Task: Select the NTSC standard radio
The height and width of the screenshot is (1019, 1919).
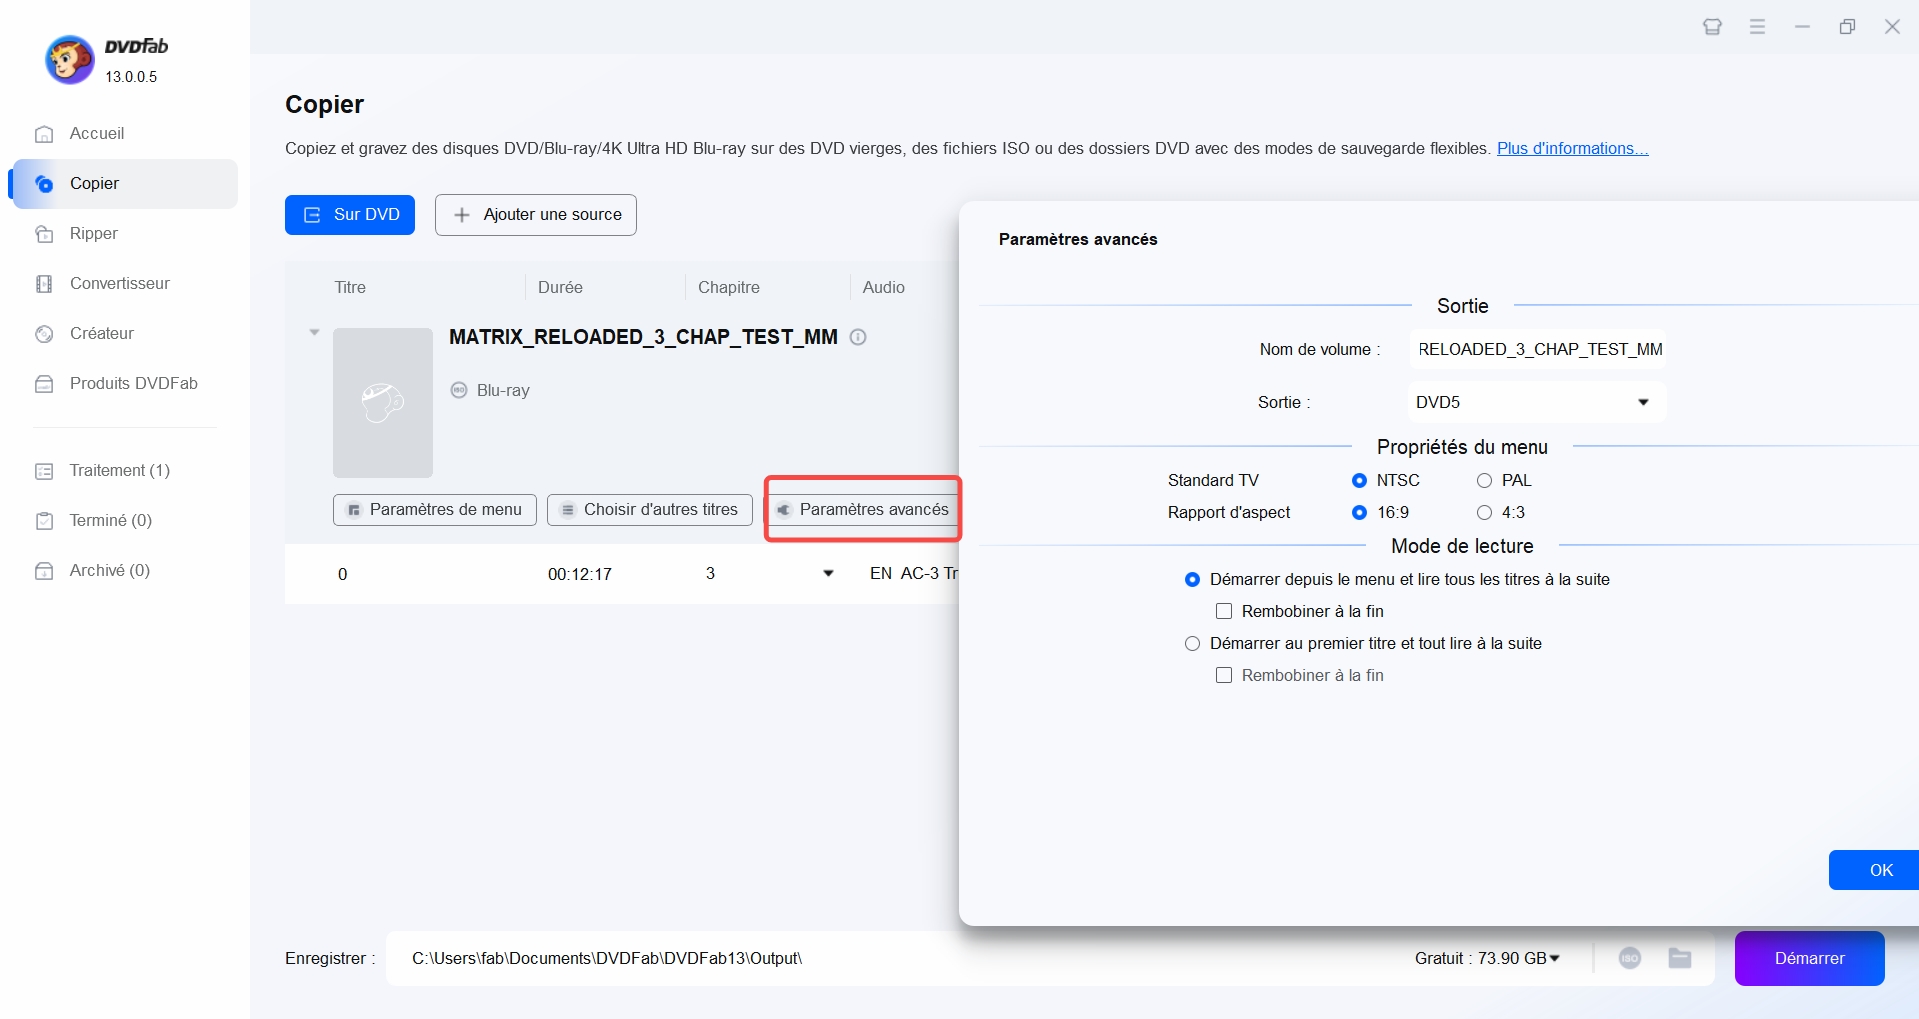Action: [1359, 481]
